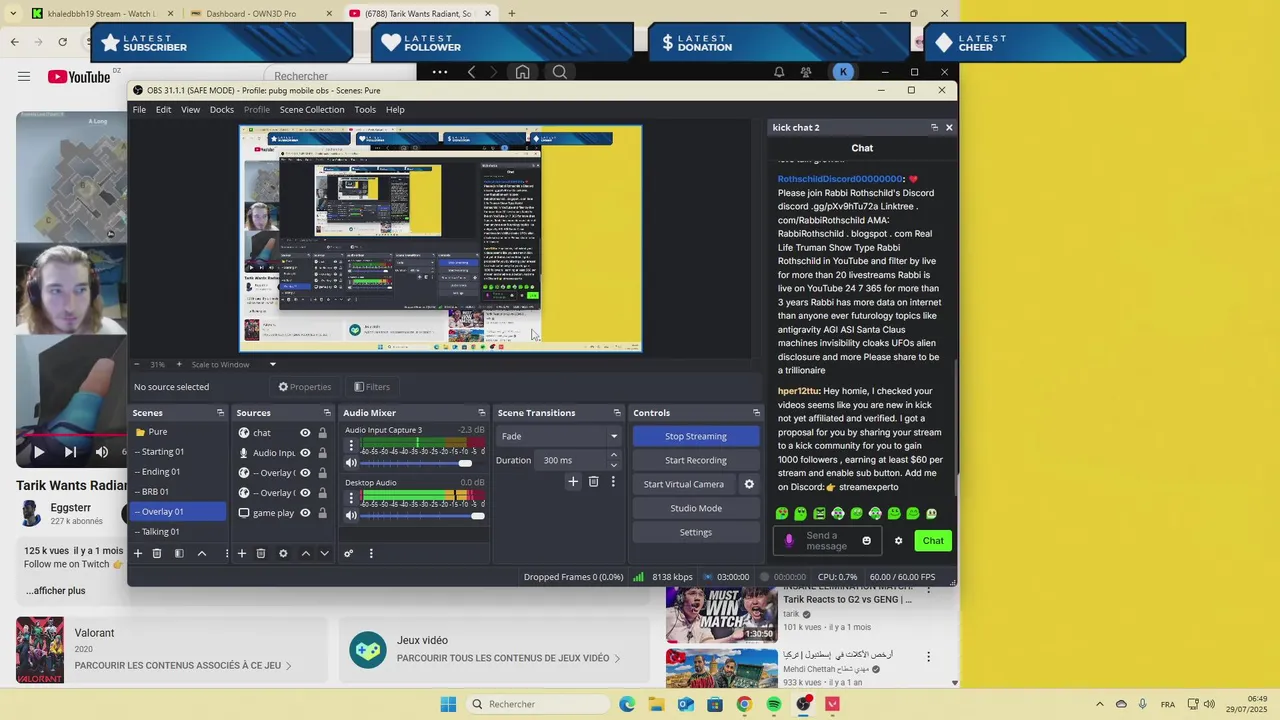The image size is (1280, 720).
Task: Open Chrome tab search chevron
Action: tap(14, 13)
